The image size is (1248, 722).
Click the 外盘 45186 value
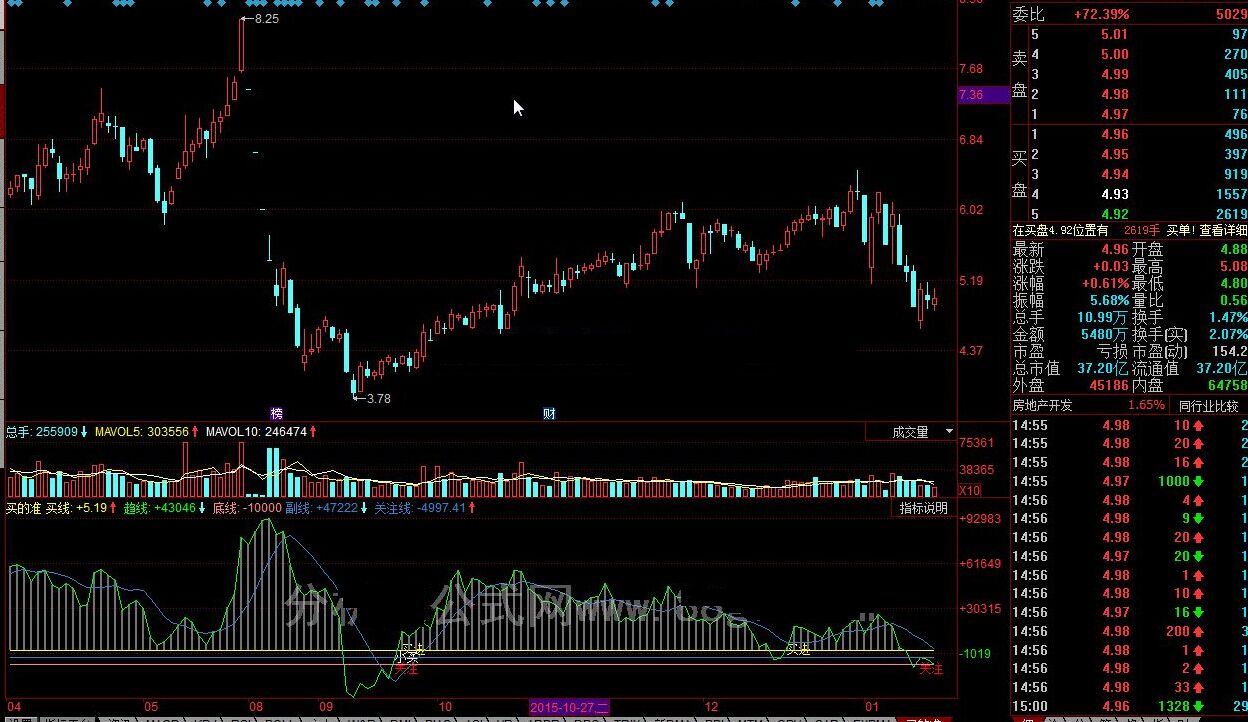click(1107, 386)
